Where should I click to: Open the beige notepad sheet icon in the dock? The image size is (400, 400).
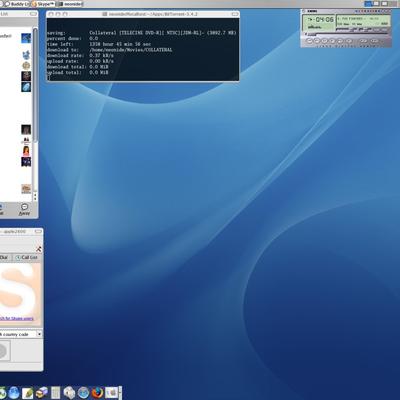pos(55,393)
